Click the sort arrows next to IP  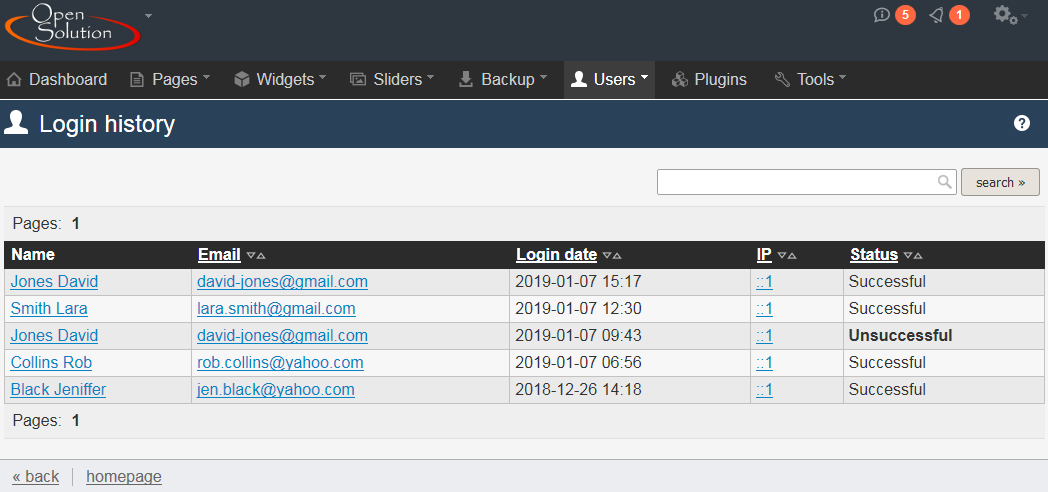pos(787,255)
